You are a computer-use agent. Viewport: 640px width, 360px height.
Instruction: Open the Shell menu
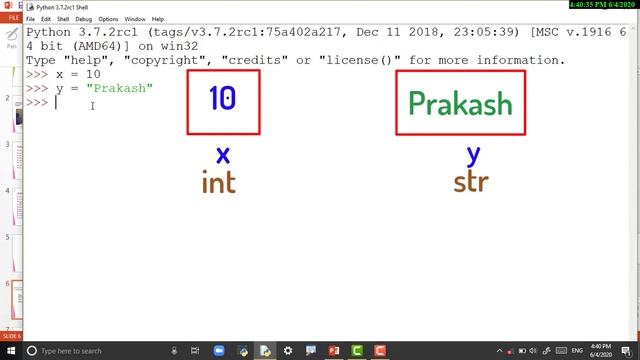coord(63,19)
